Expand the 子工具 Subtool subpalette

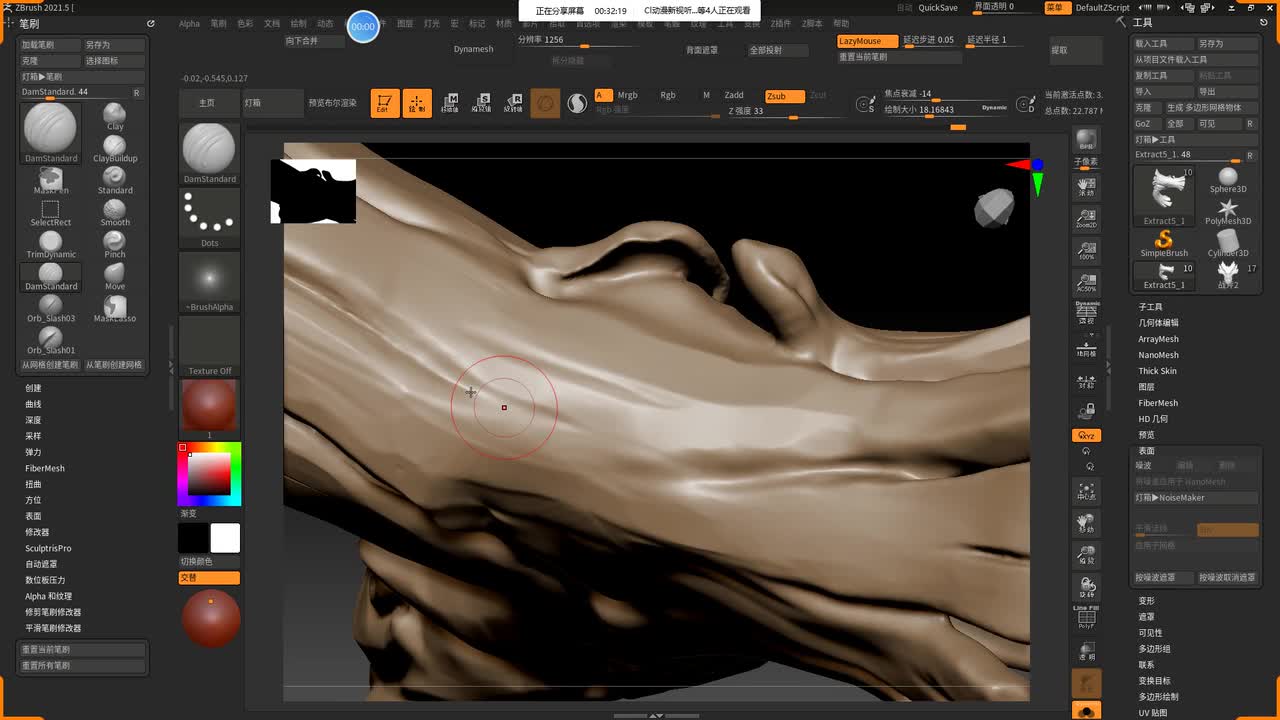pos(1150,307)
